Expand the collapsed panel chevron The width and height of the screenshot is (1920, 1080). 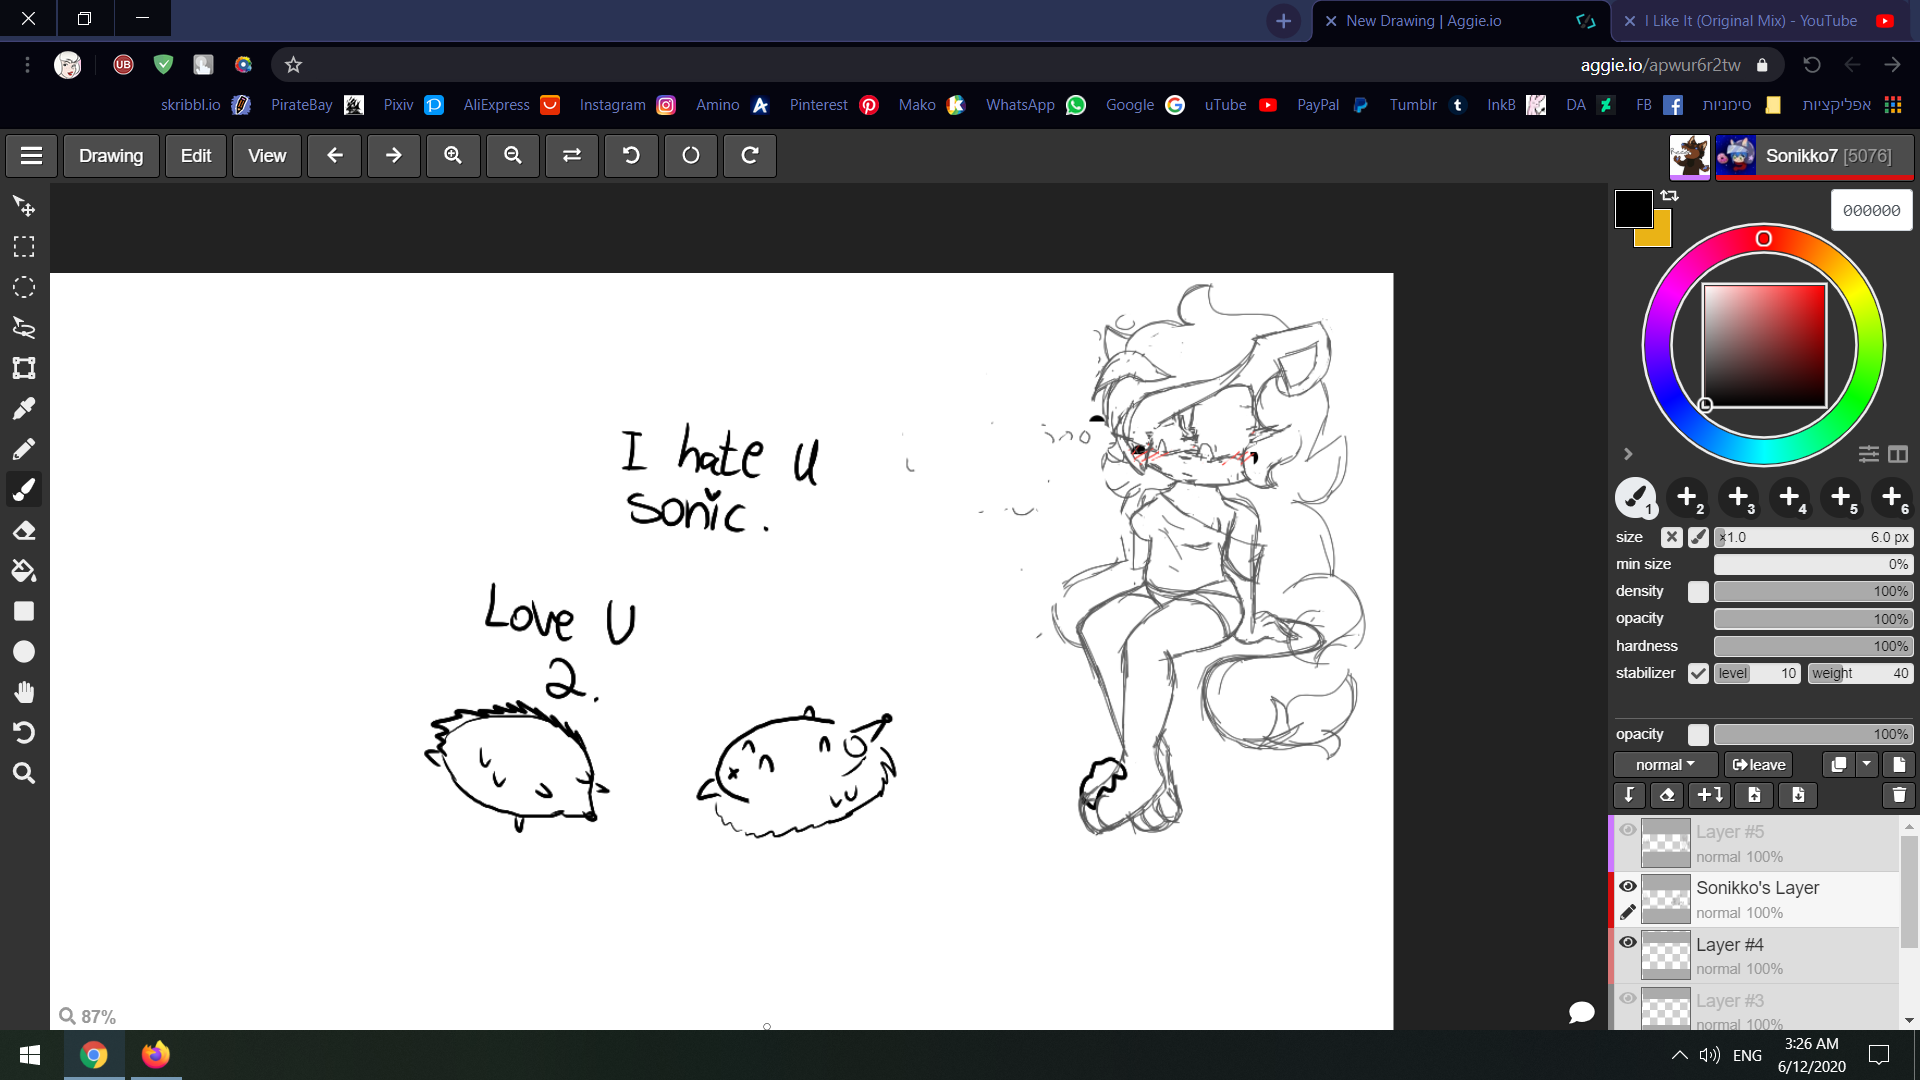(1628, 454)
